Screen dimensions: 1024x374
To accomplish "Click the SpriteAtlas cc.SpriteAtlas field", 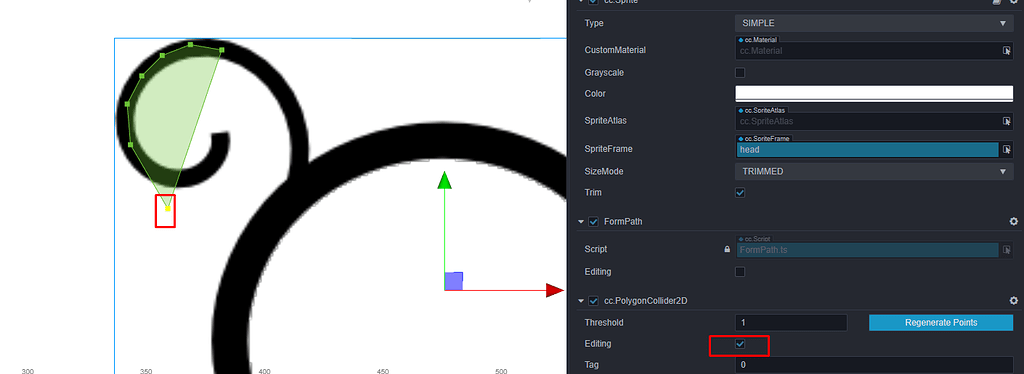I will pos(867,121).
